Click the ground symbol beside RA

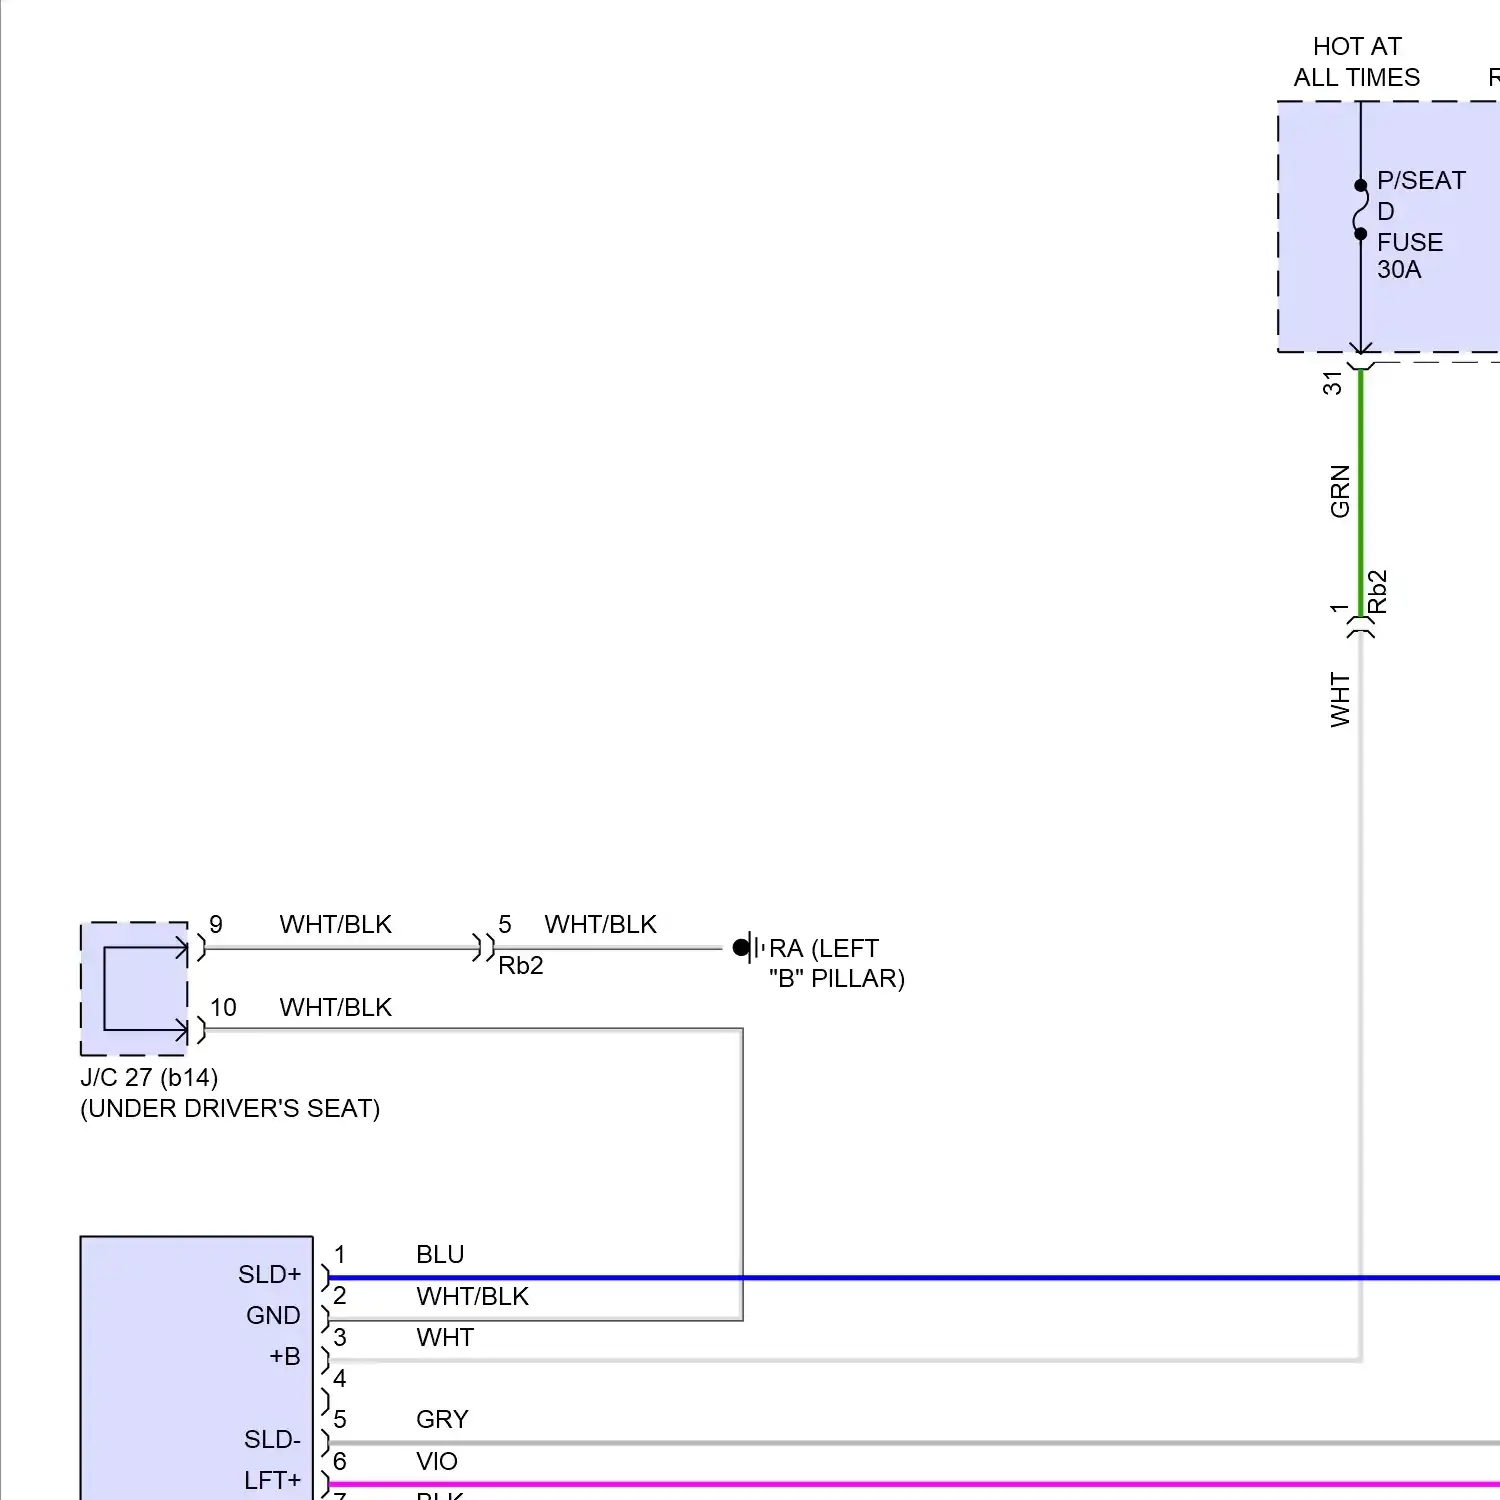748,947
